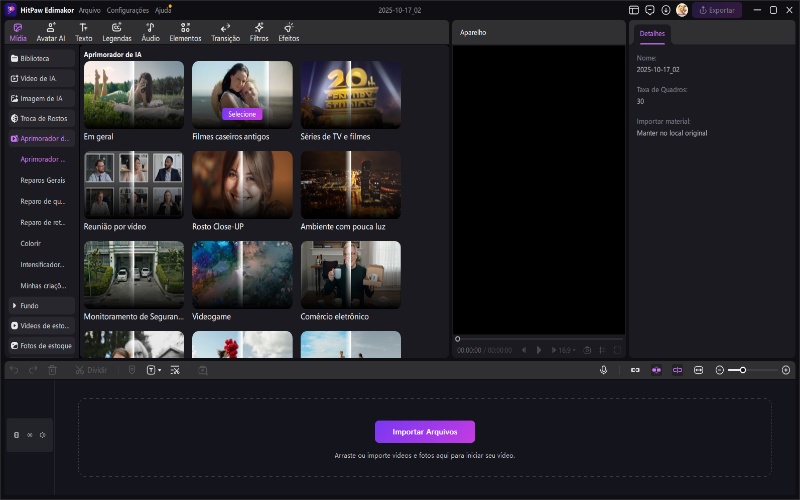Toggle track mute speaker icon

pos(43,435)
